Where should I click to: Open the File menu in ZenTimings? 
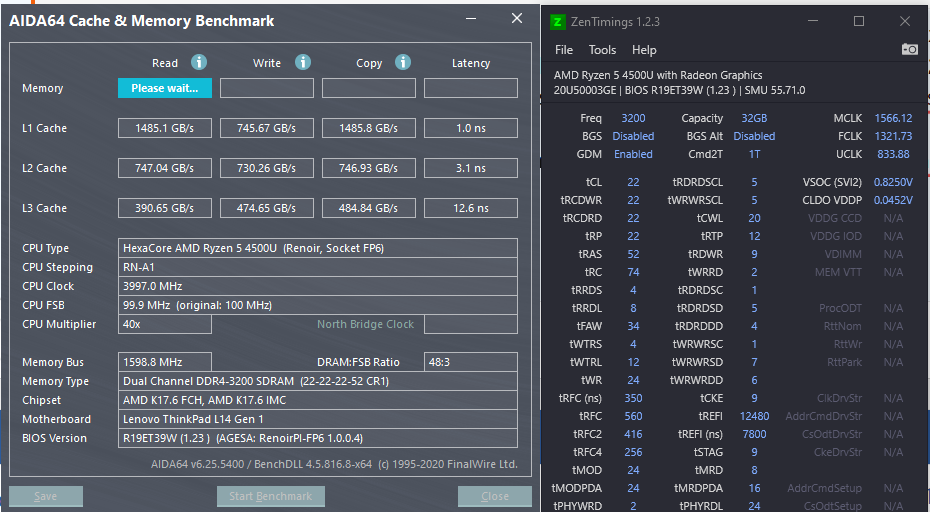click(x=563, y=50)
